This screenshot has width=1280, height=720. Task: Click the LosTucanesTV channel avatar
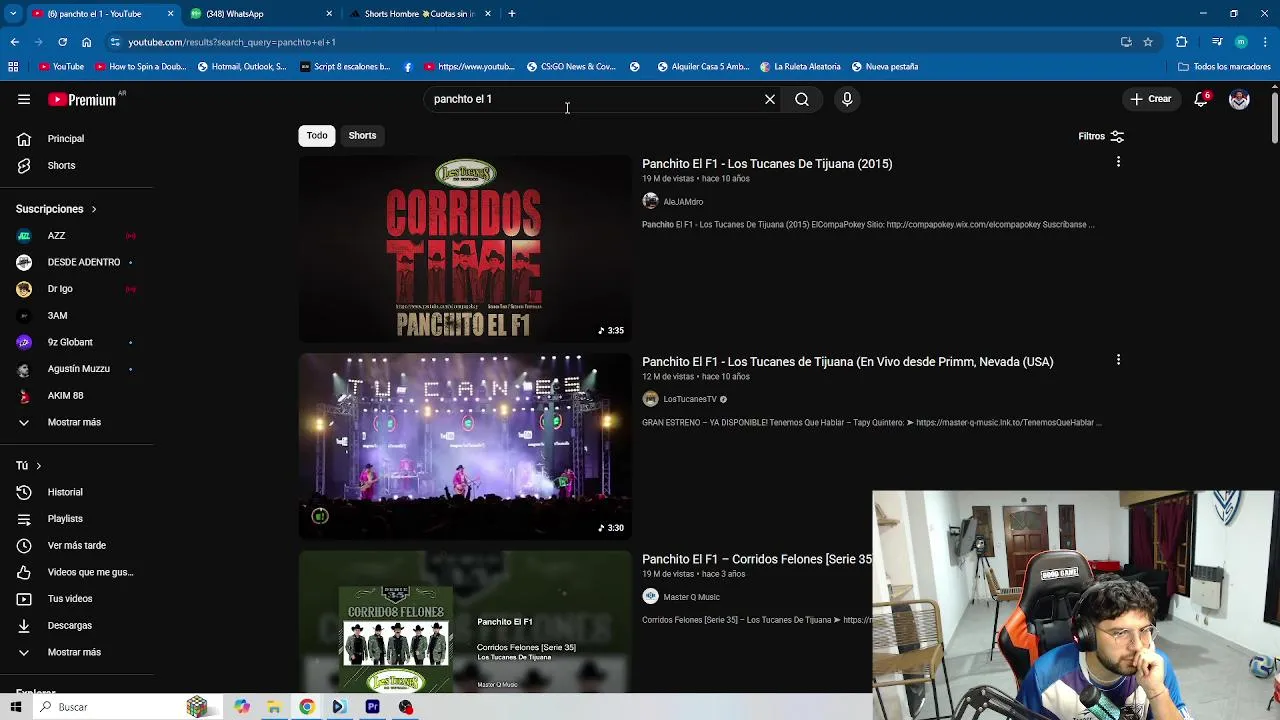[650, 399]
